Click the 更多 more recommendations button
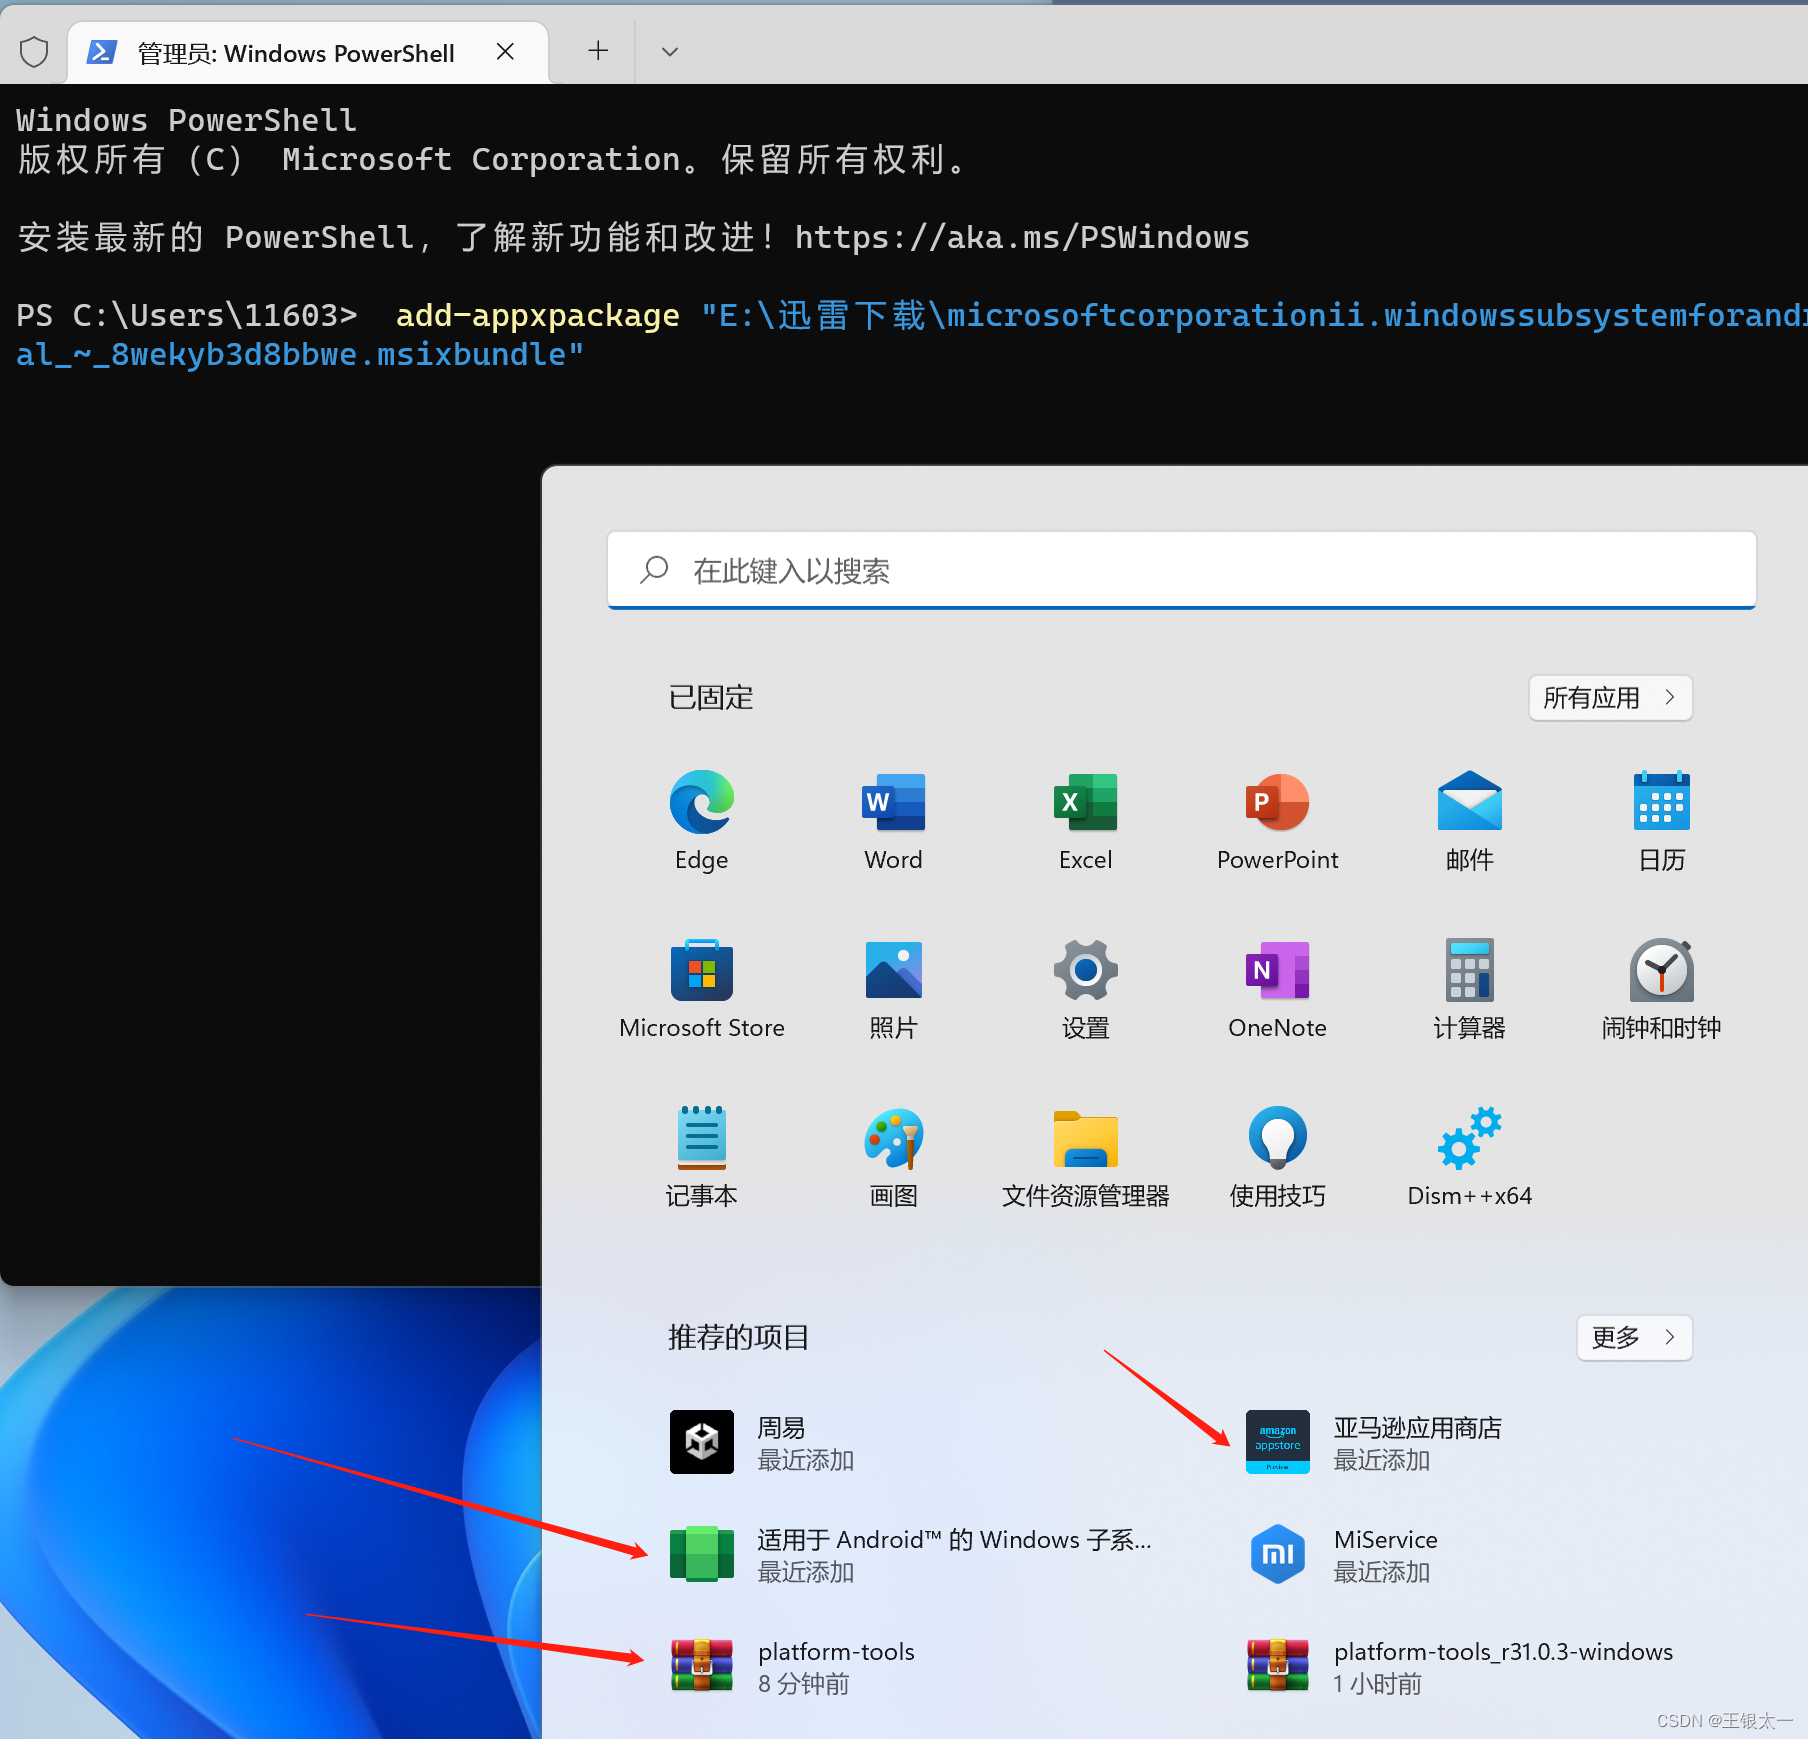Screen dimensions: 1808x1739 click(x=1634, y=1337)
